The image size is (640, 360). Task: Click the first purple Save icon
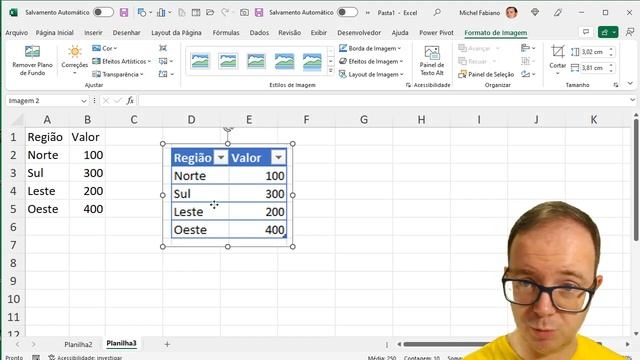tap(124, 13)
